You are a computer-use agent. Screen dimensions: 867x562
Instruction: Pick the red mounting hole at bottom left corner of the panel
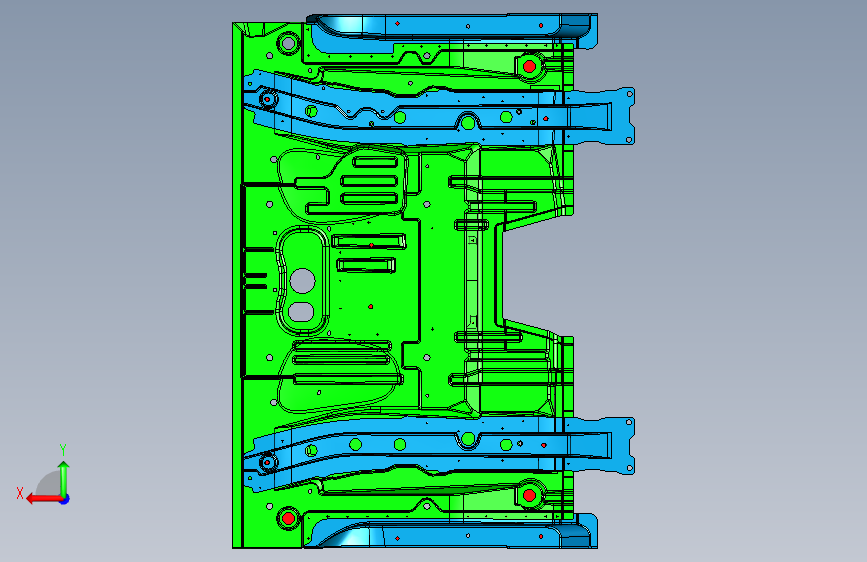[288, 518]
